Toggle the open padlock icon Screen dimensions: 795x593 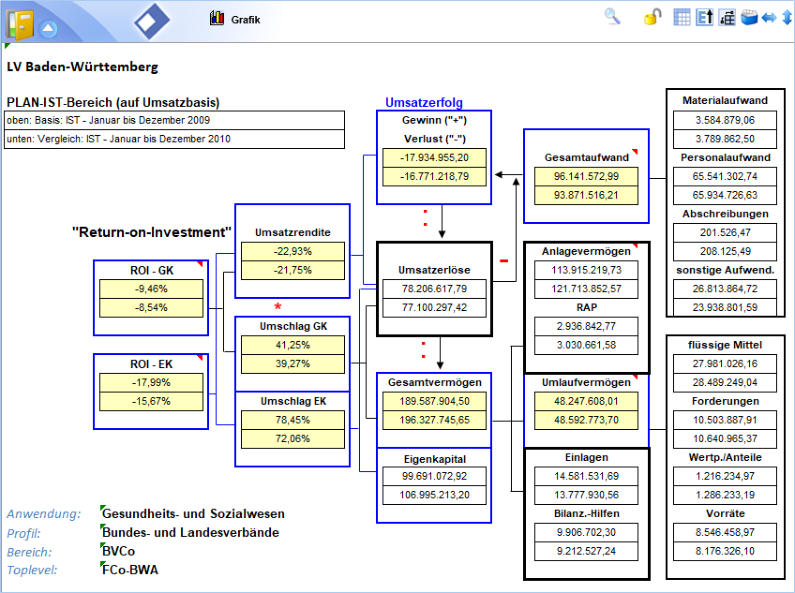coord(652,17)
